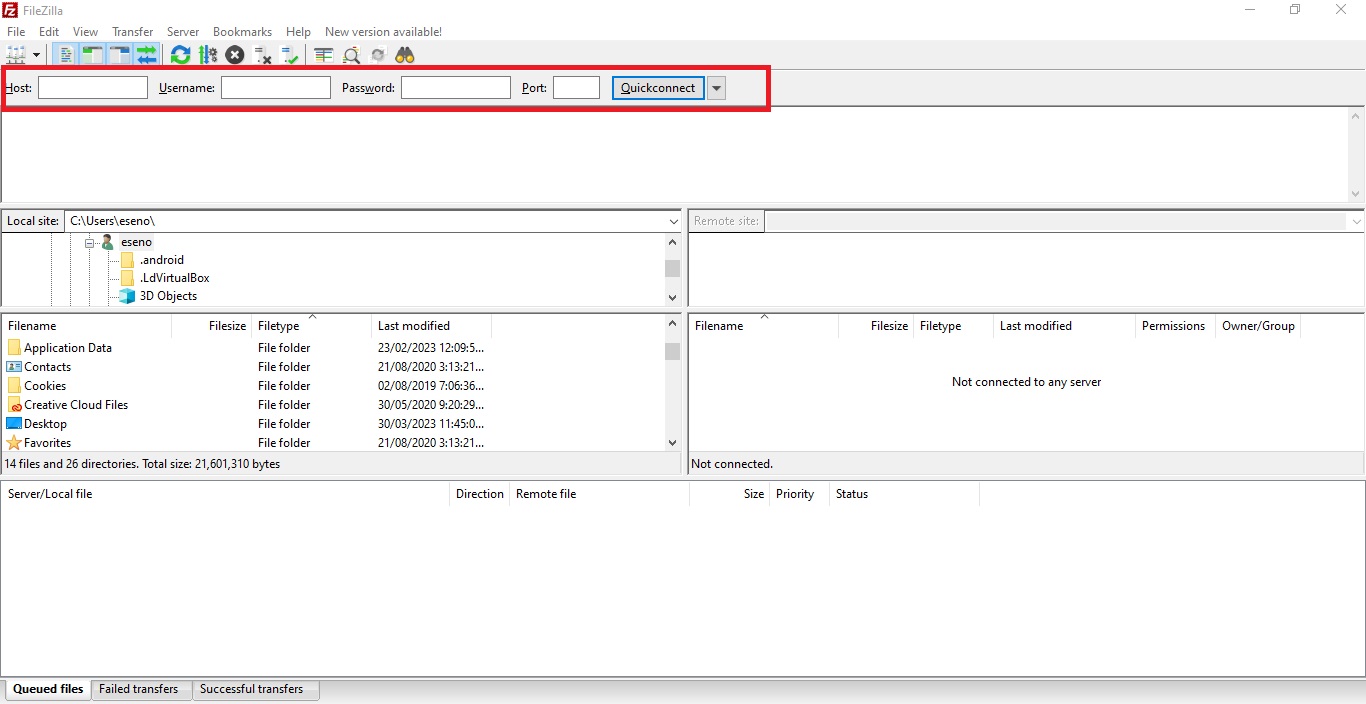Image resolution: width=1366 pixels, height=704 pixels.
Task: Click the queue Direction column header
Action: click(x=480, y=494)
